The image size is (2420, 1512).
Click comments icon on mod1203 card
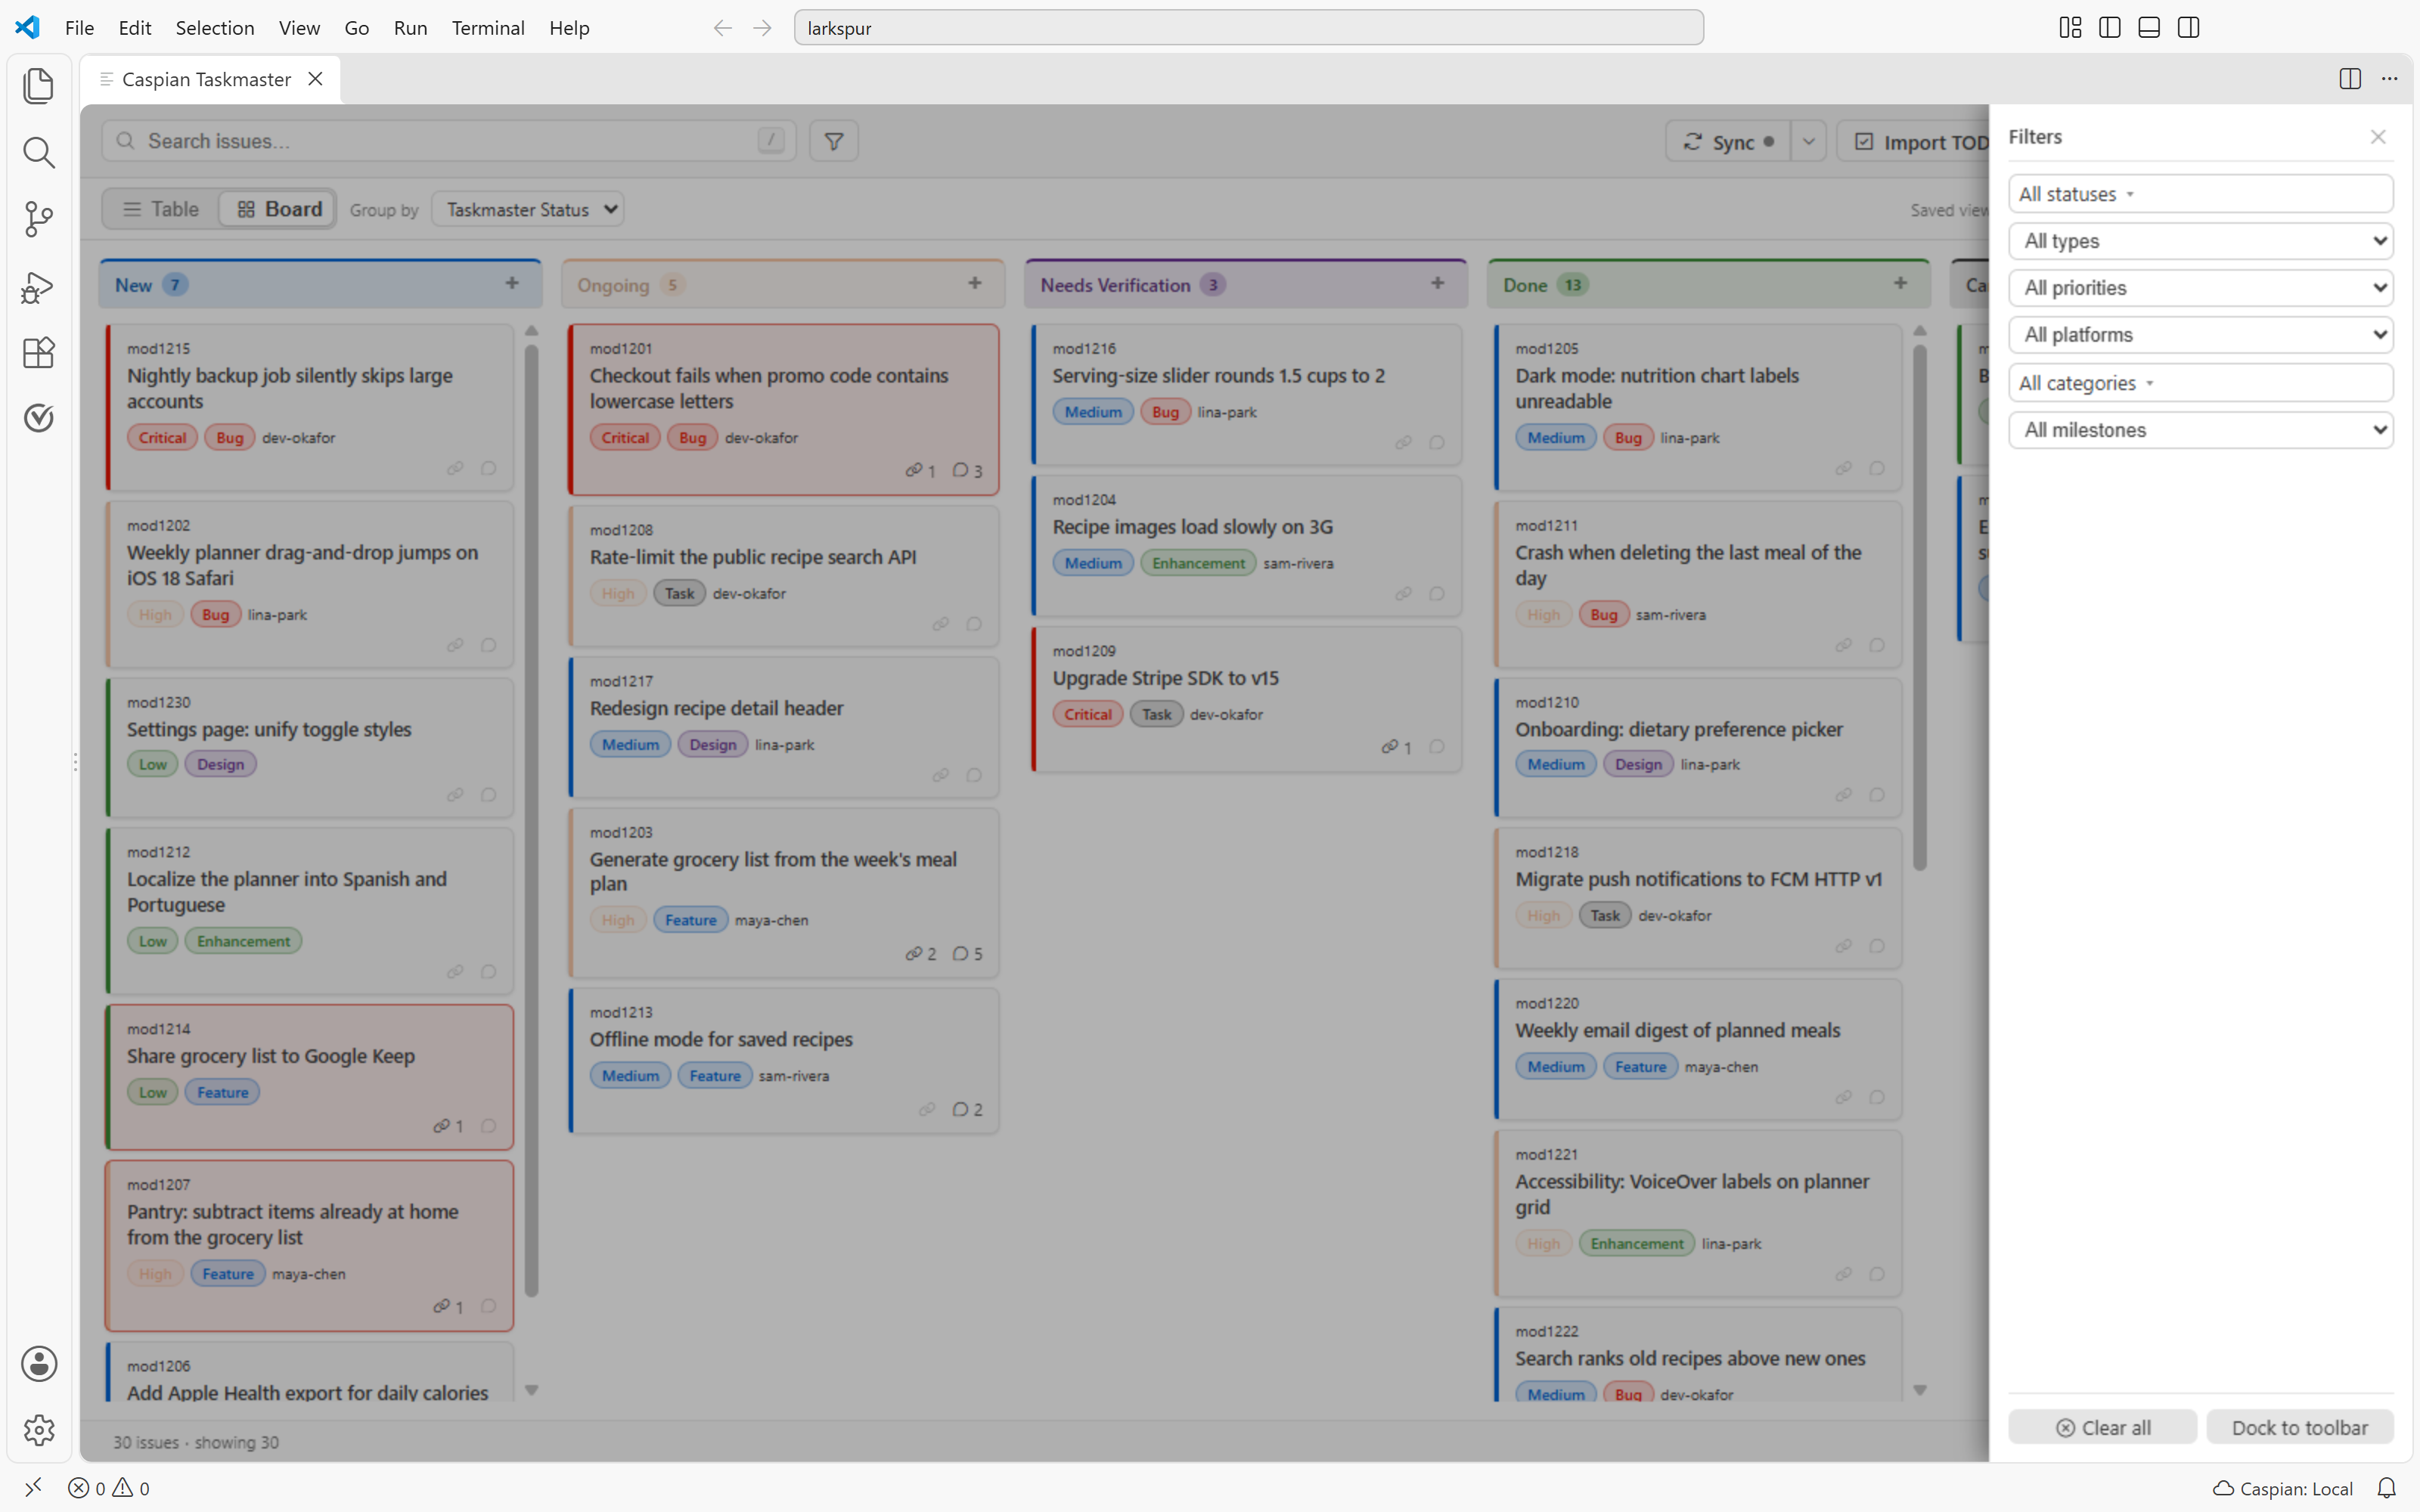(x=967, y=953)
